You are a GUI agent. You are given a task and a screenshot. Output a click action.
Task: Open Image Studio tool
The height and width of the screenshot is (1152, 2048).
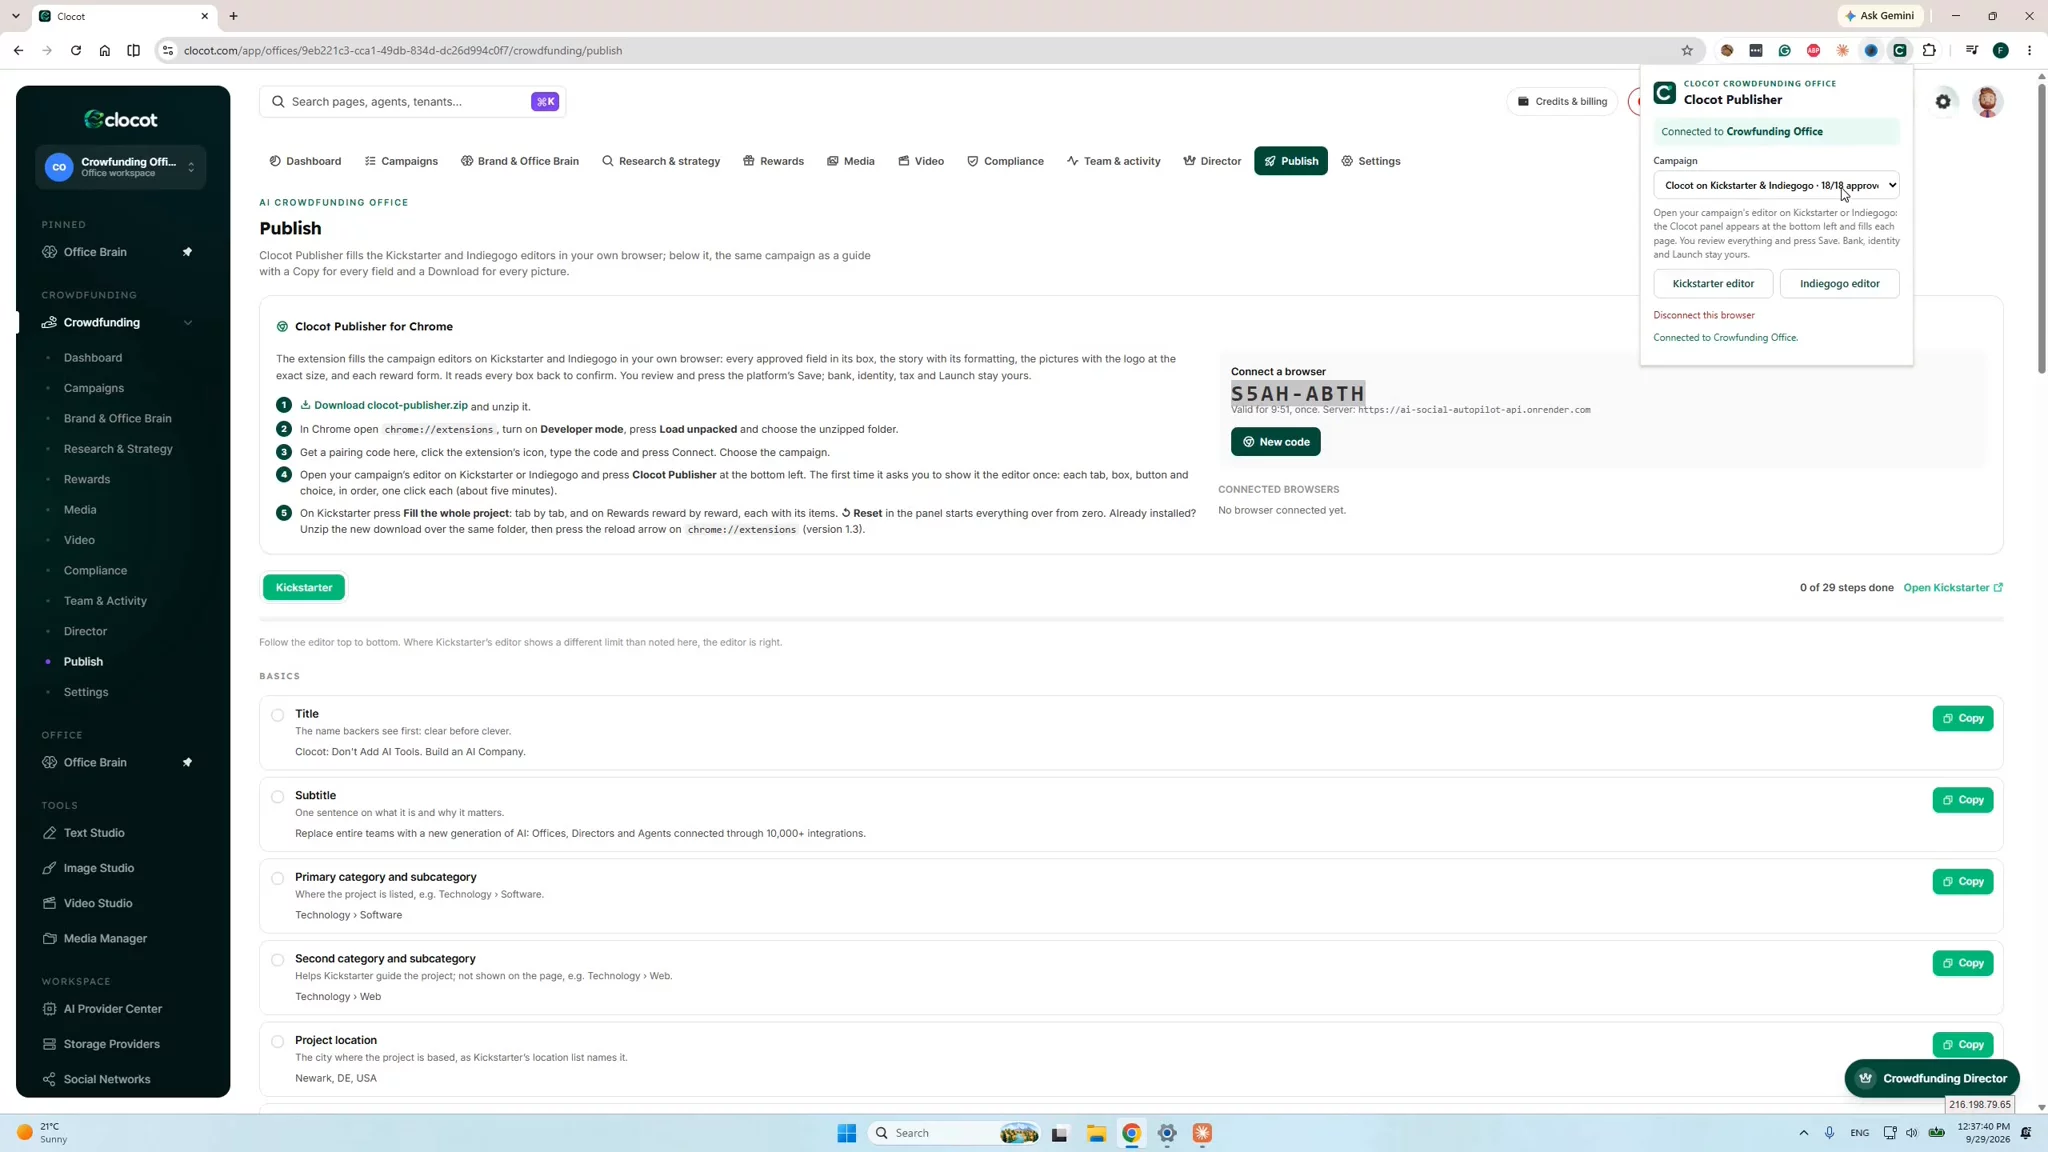click(x=98, y=868)
